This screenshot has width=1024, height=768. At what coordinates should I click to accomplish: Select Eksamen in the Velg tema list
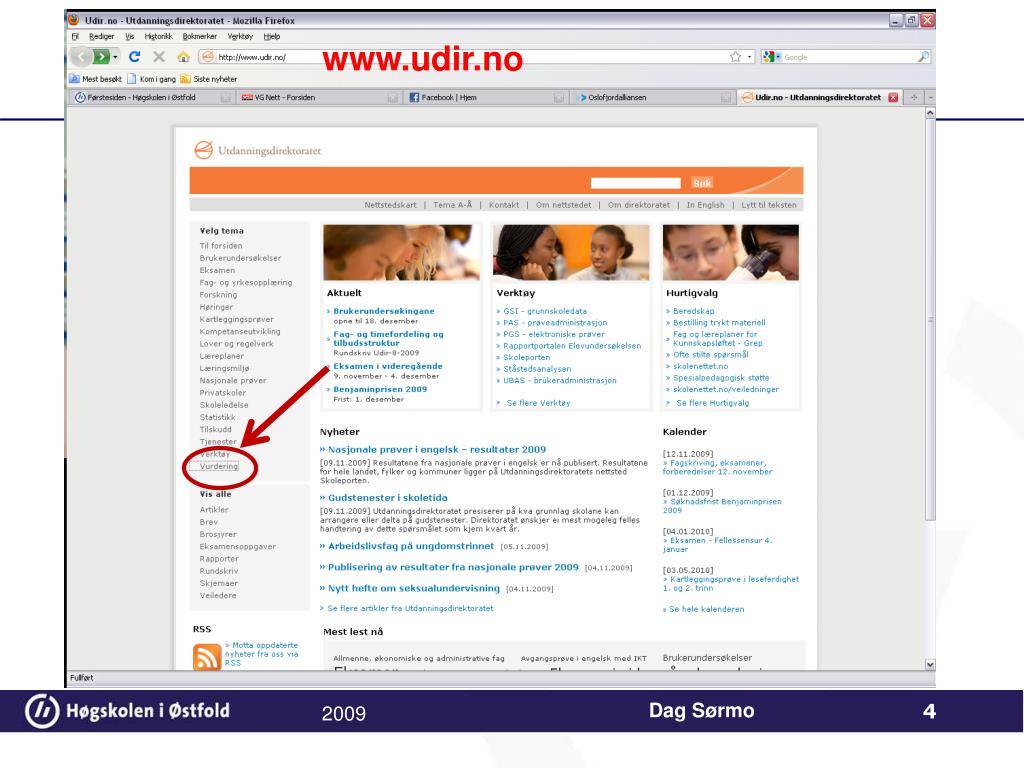point(217,270)
